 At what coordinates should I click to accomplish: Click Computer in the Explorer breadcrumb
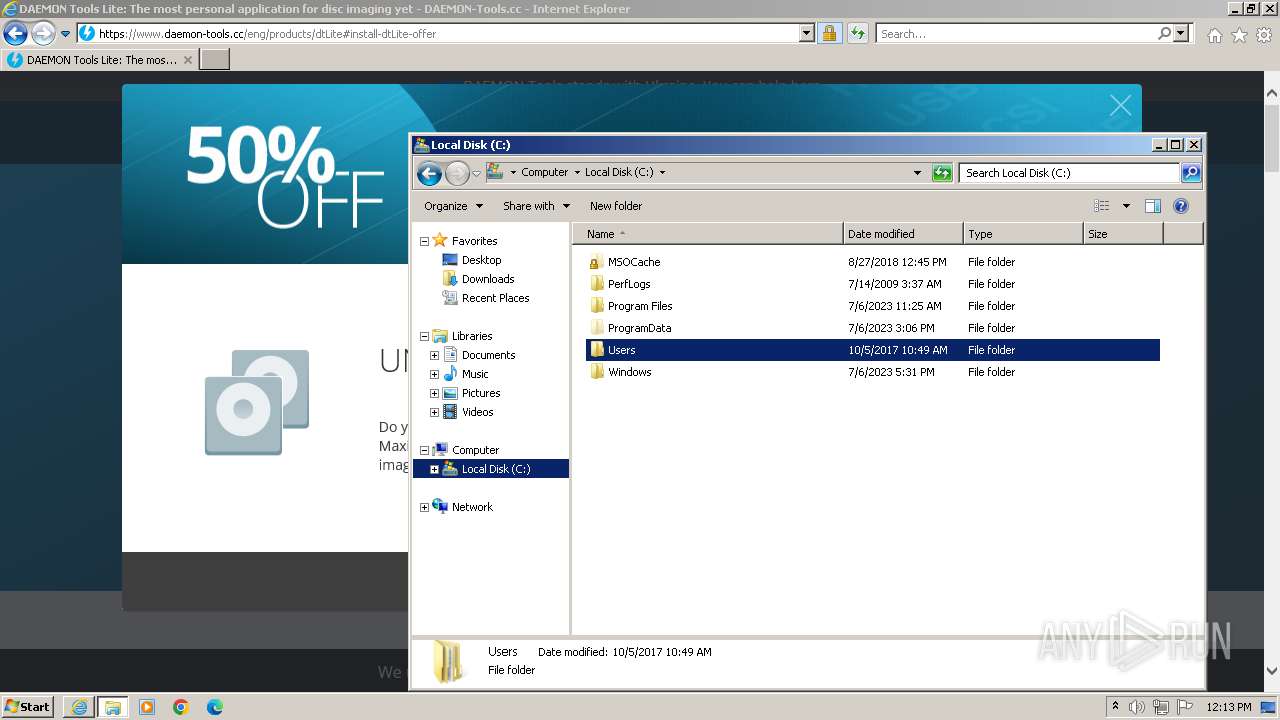tap(544, 173)
